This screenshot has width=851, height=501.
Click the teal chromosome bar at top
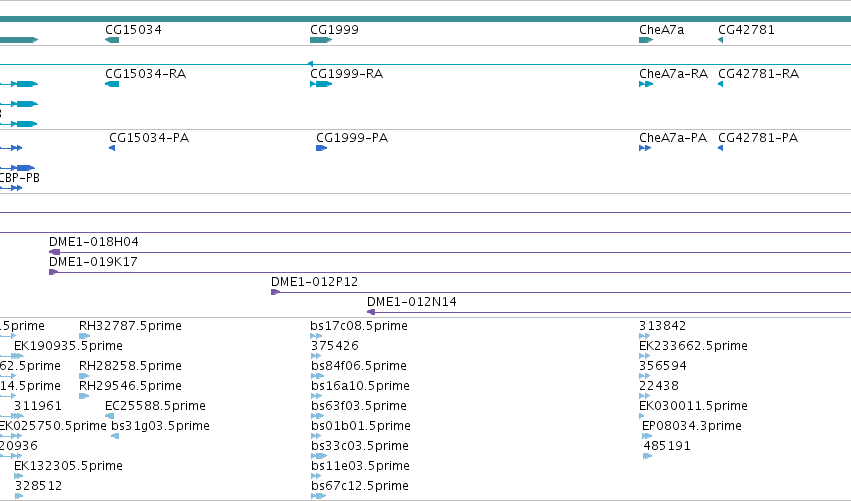tap(426, 19)
